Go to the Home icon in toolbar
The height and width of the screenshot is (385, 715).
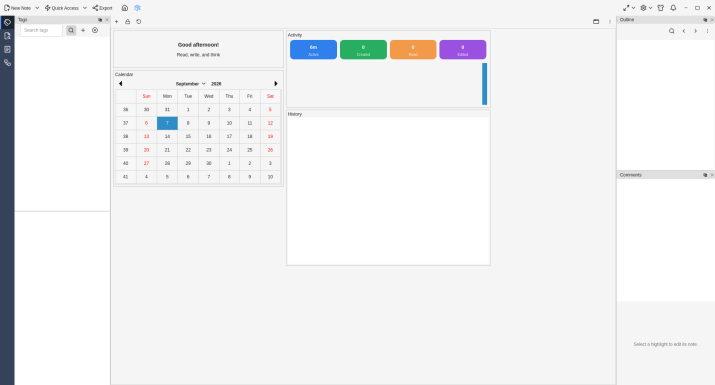(x=125, y=8)
